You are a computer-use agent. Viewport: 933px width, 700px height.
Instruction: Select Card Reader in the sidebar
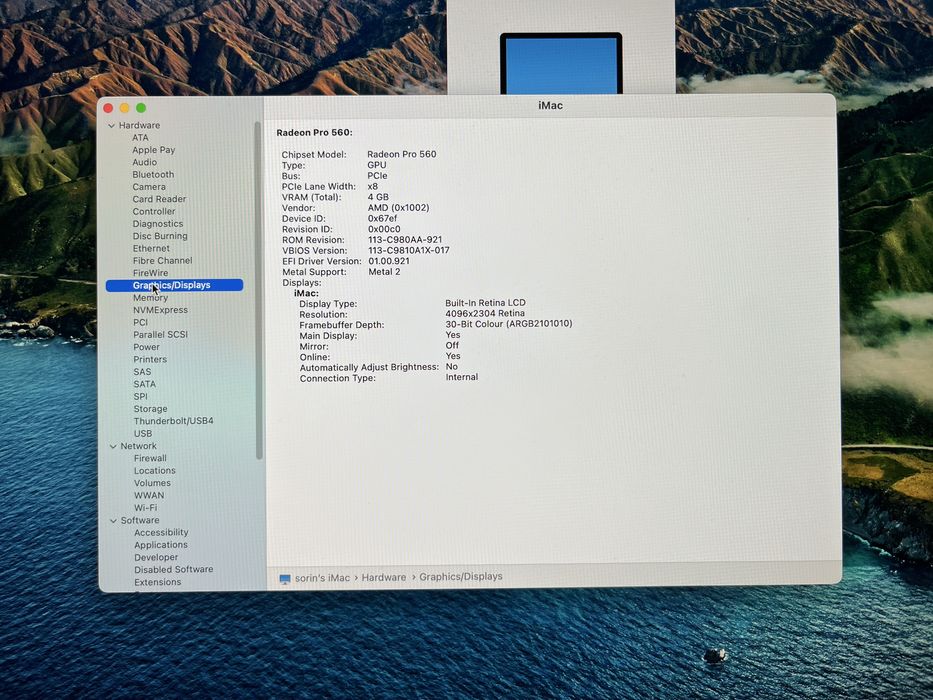pyautogui.click(x=159, y=199)
